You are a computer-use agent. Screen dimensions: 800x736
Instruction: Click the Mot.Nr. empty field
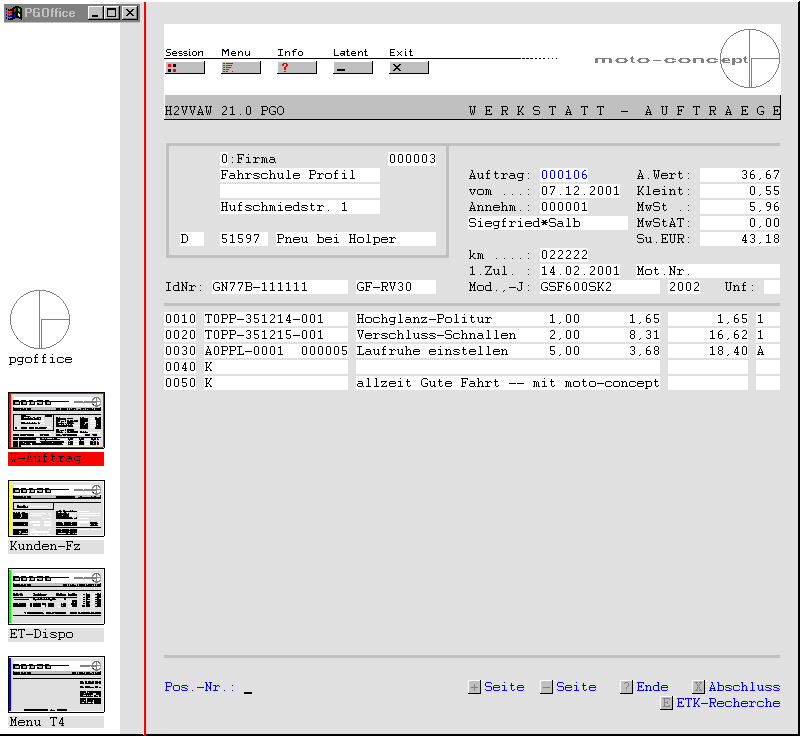pyautogui.click(x=734, y=271)
